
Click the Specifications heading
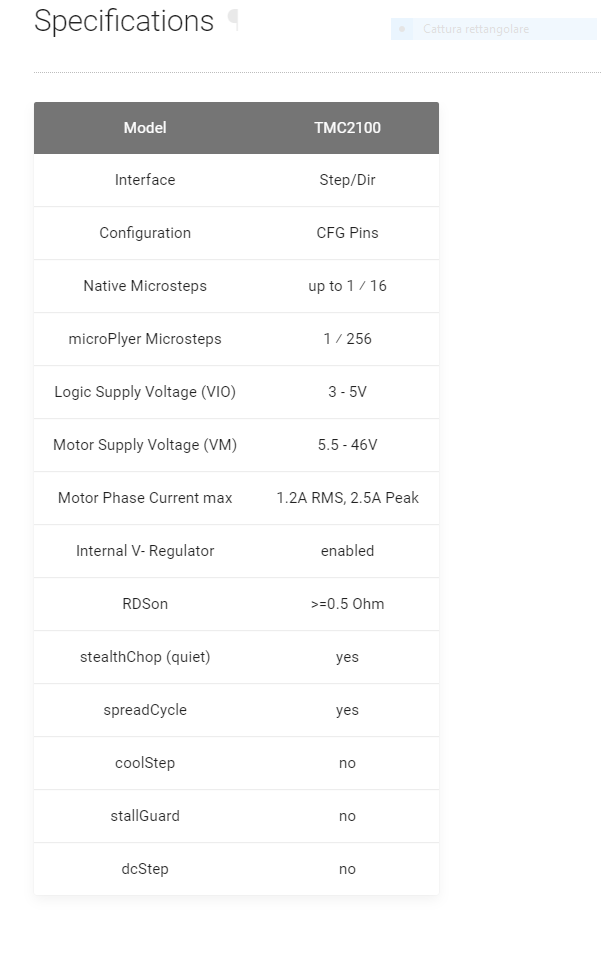(124, 21)
